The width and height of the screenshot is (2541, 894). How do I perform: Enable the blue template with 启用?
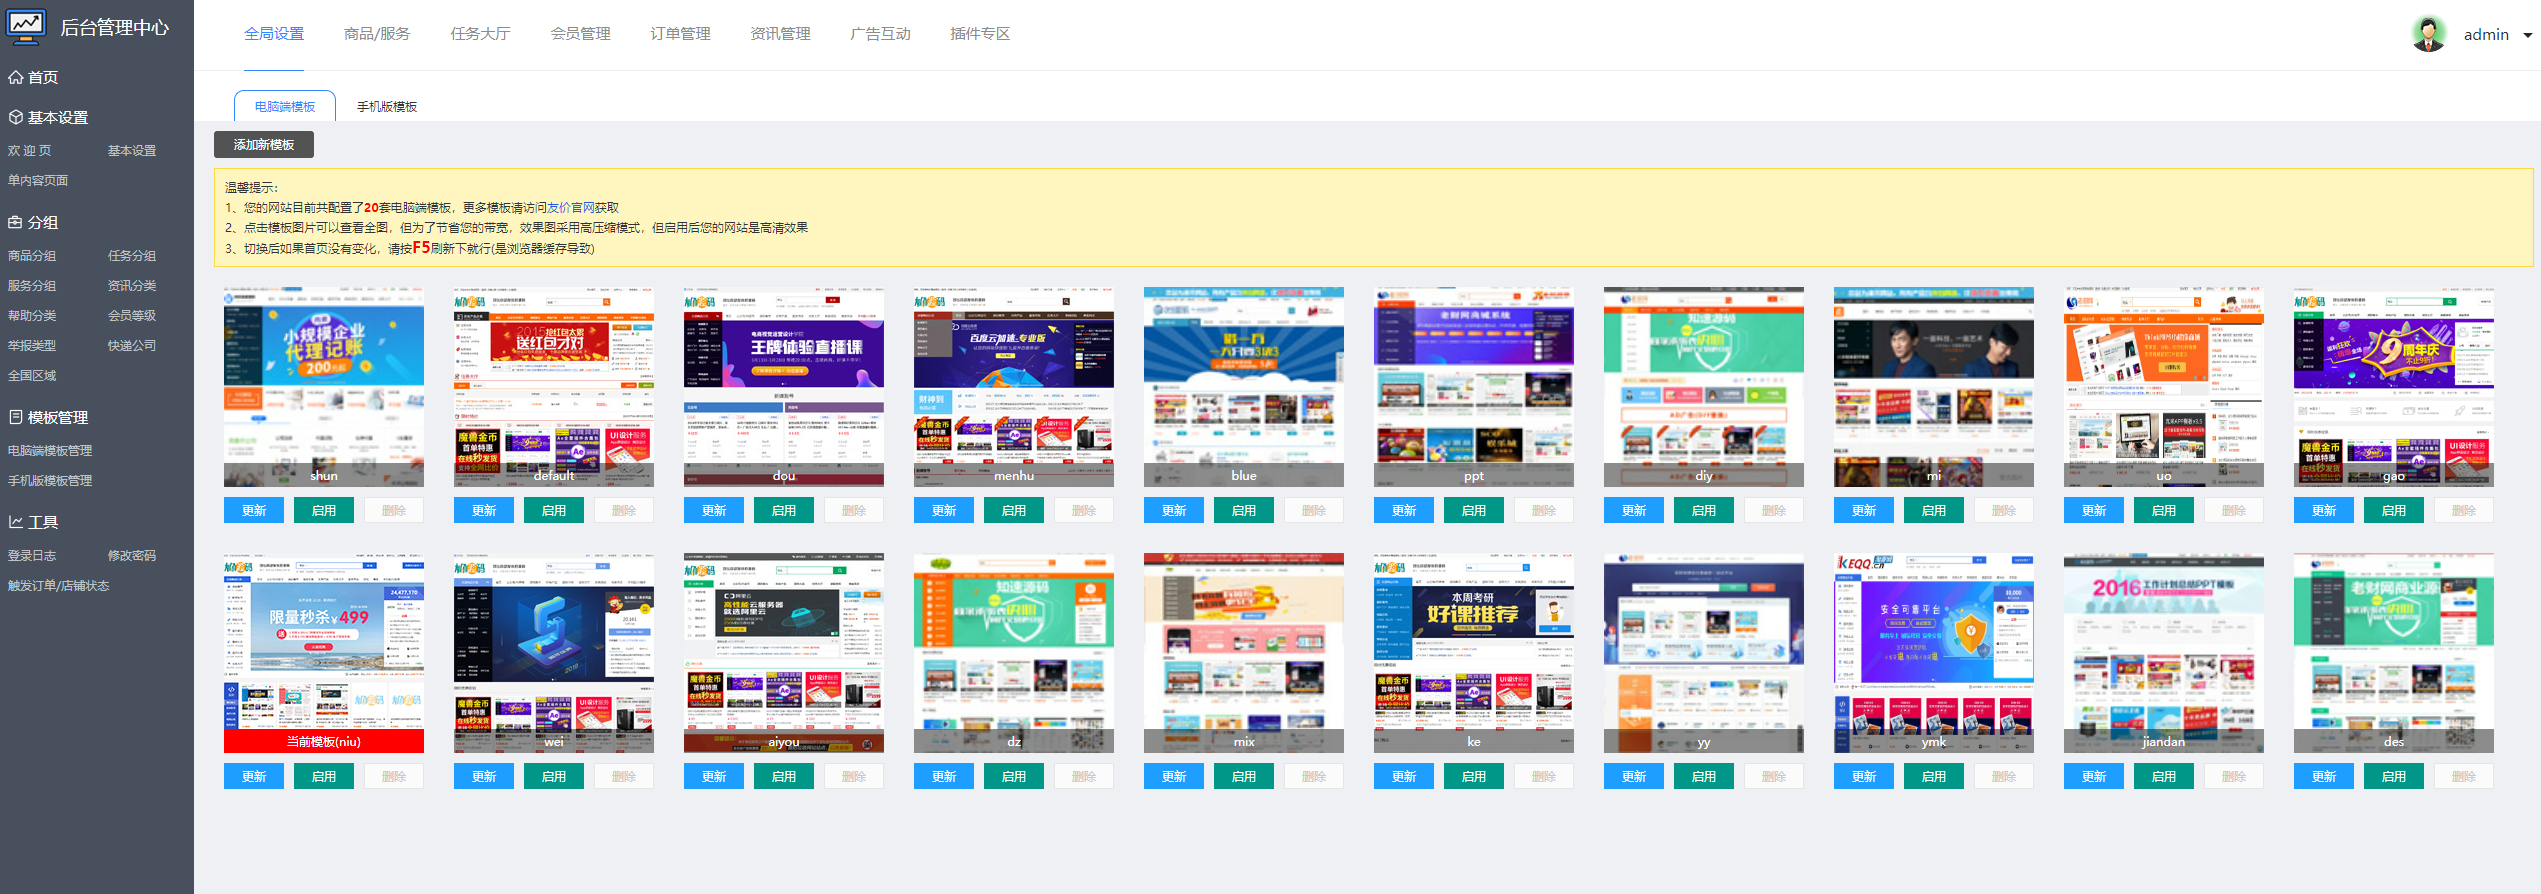pos(1244,510)
